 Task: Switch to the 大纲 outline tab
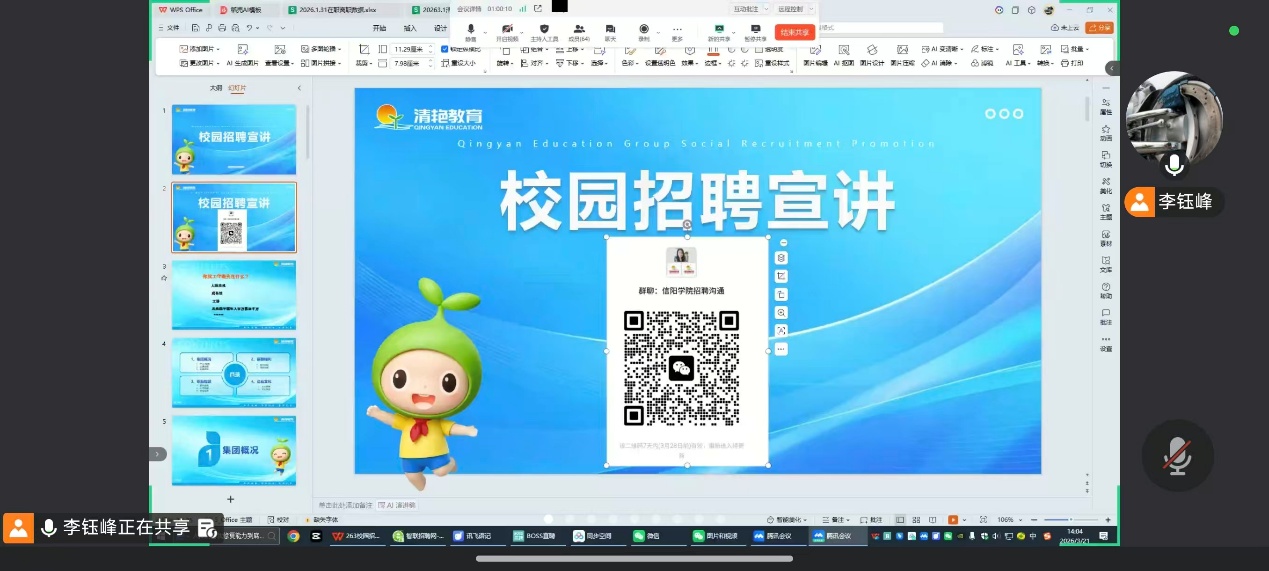tap(216, 88)
